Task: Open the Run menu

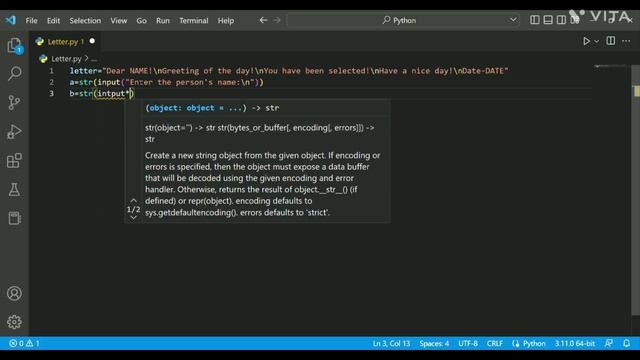Action: point(162,20)
